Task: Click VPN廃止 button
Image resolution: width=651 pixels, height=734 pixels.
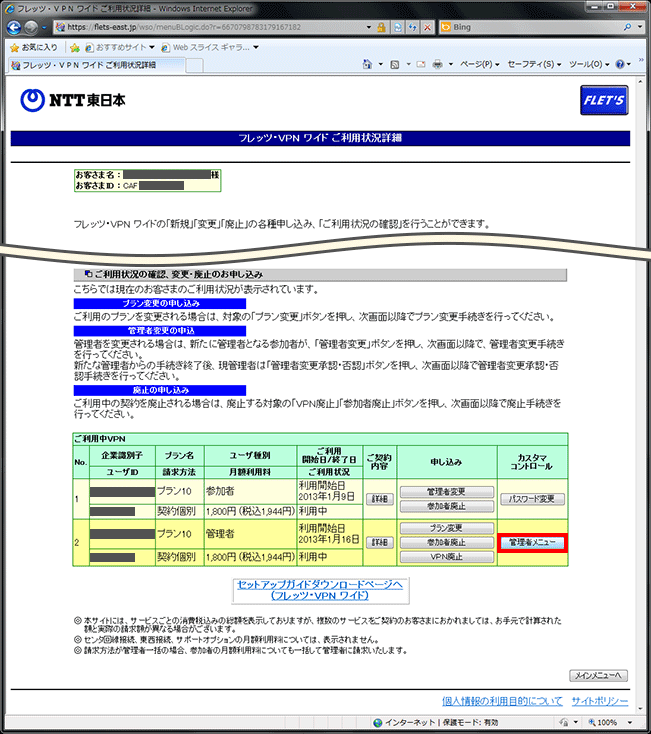Action: point(446,557)
